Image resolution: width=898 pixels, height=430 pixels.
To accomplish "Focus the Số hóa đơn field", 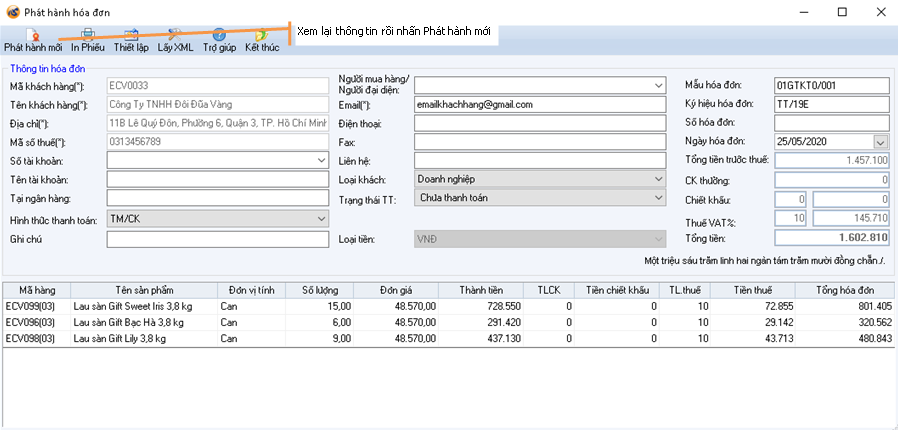I will [832, 123].
